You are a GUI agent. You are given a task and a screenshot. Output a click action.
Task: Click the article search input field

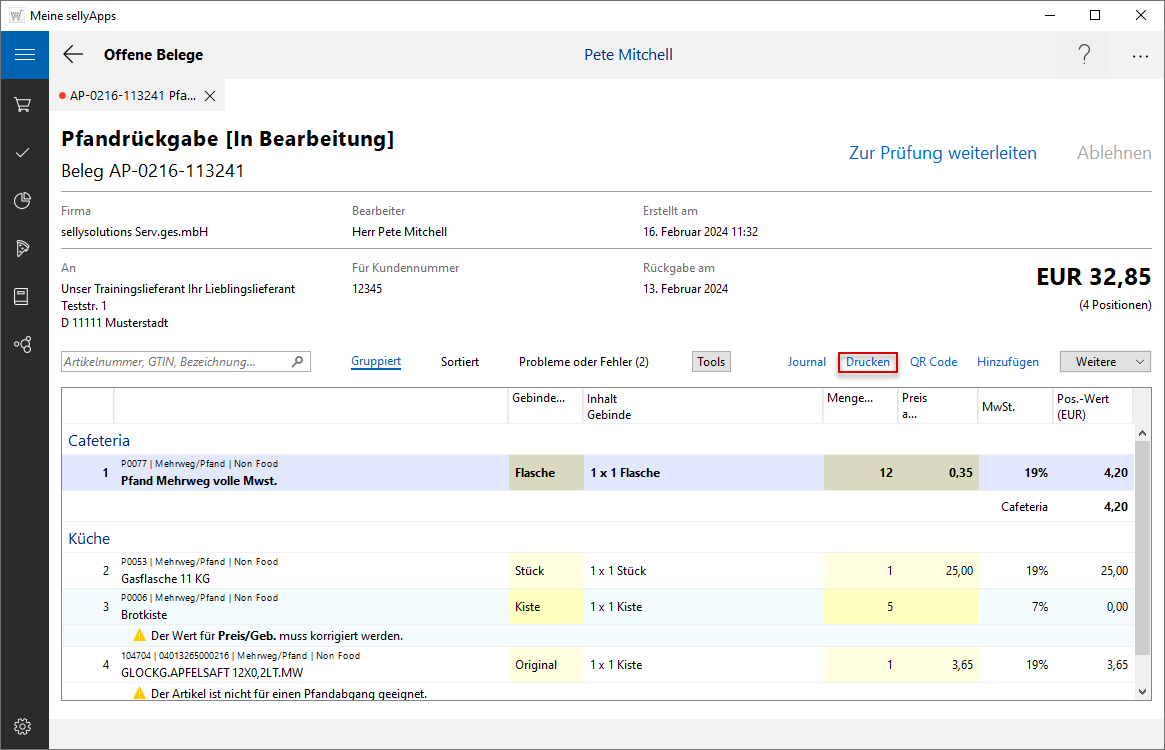tap(176, 362)
